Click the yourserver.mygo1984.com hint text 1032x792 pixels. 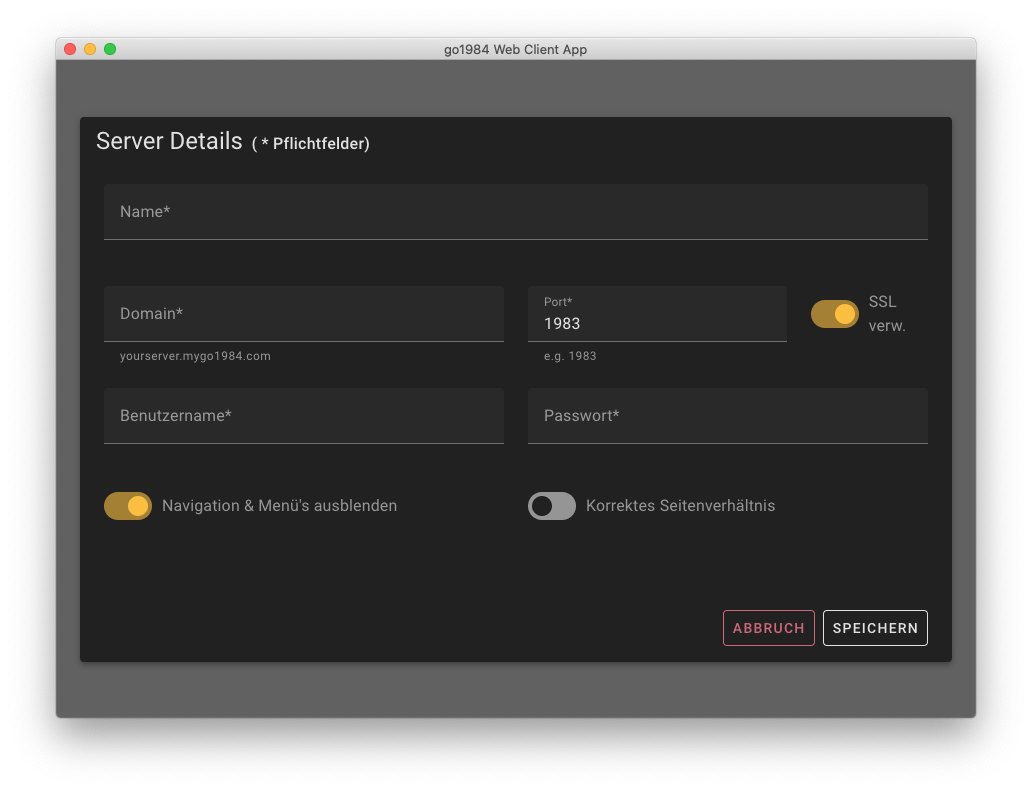(195, 356)
